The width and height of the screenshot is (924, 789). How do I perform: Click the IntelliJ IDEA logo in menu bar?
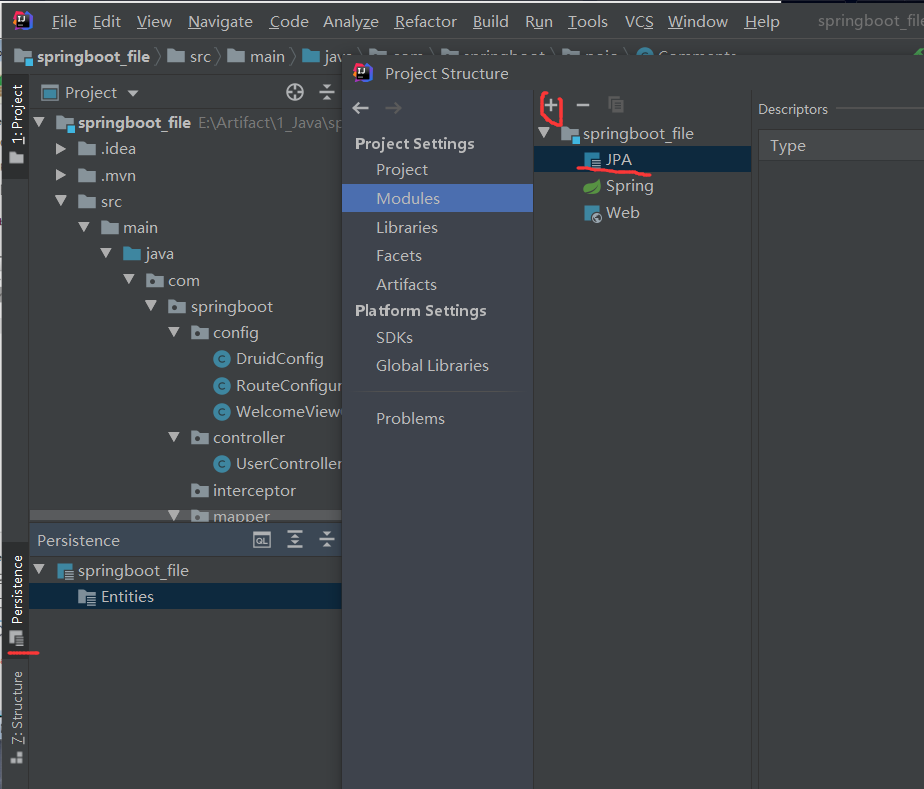(22, 21)
